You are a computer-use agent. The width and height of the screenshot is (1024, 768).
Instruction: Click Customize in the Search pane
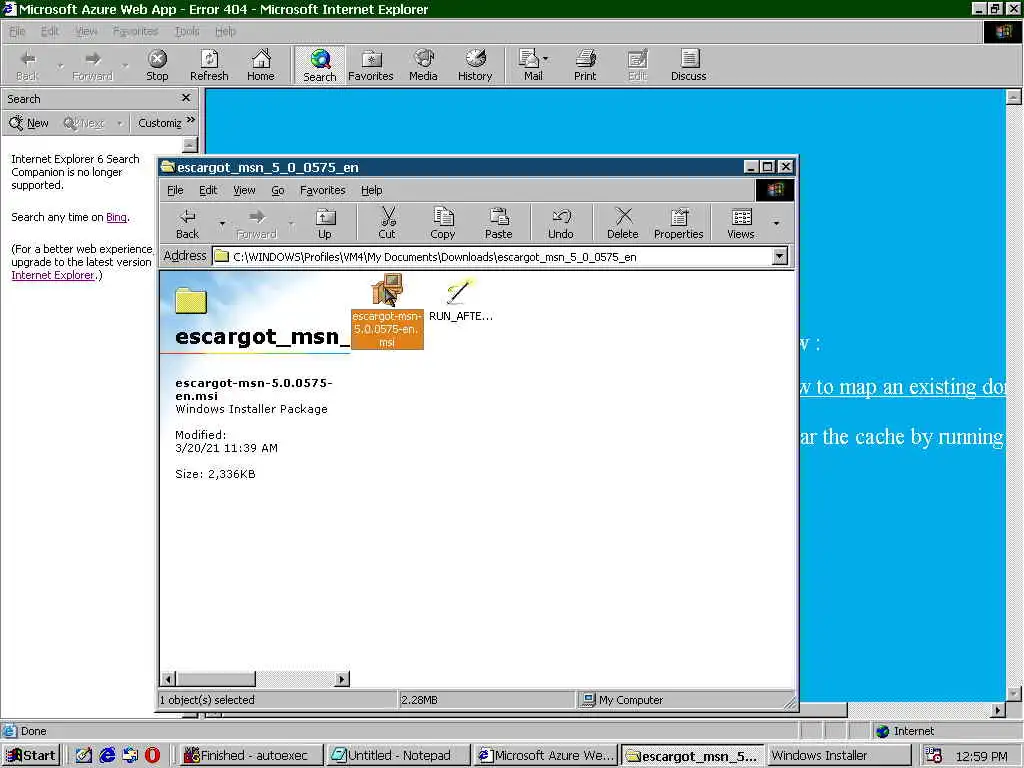coord(159,123)
